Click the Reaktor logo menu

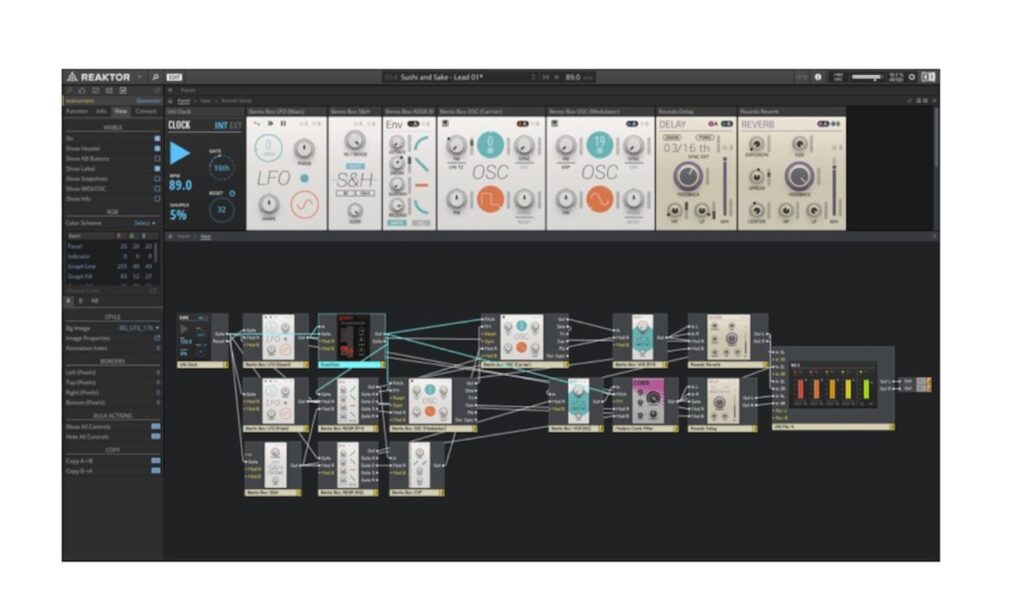pyautogui.click(x=99, y=77)
